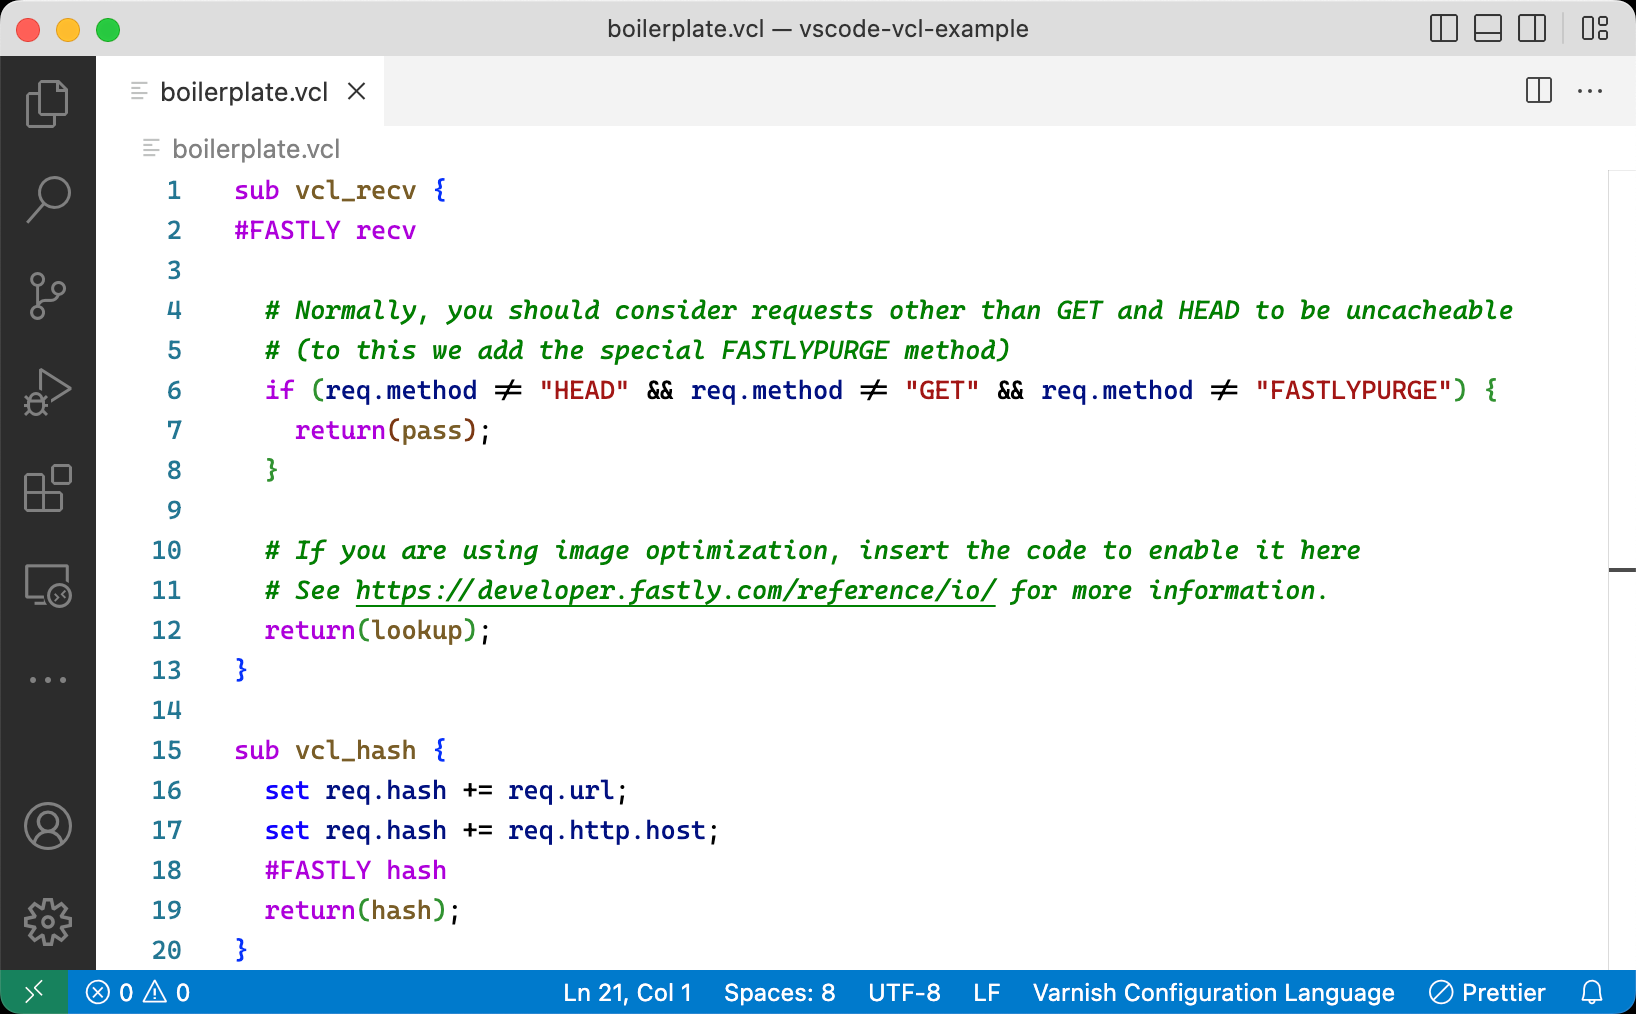Open the Manage settings gear
This screenshot has width=1636, height=1014.
pos(47,922)
